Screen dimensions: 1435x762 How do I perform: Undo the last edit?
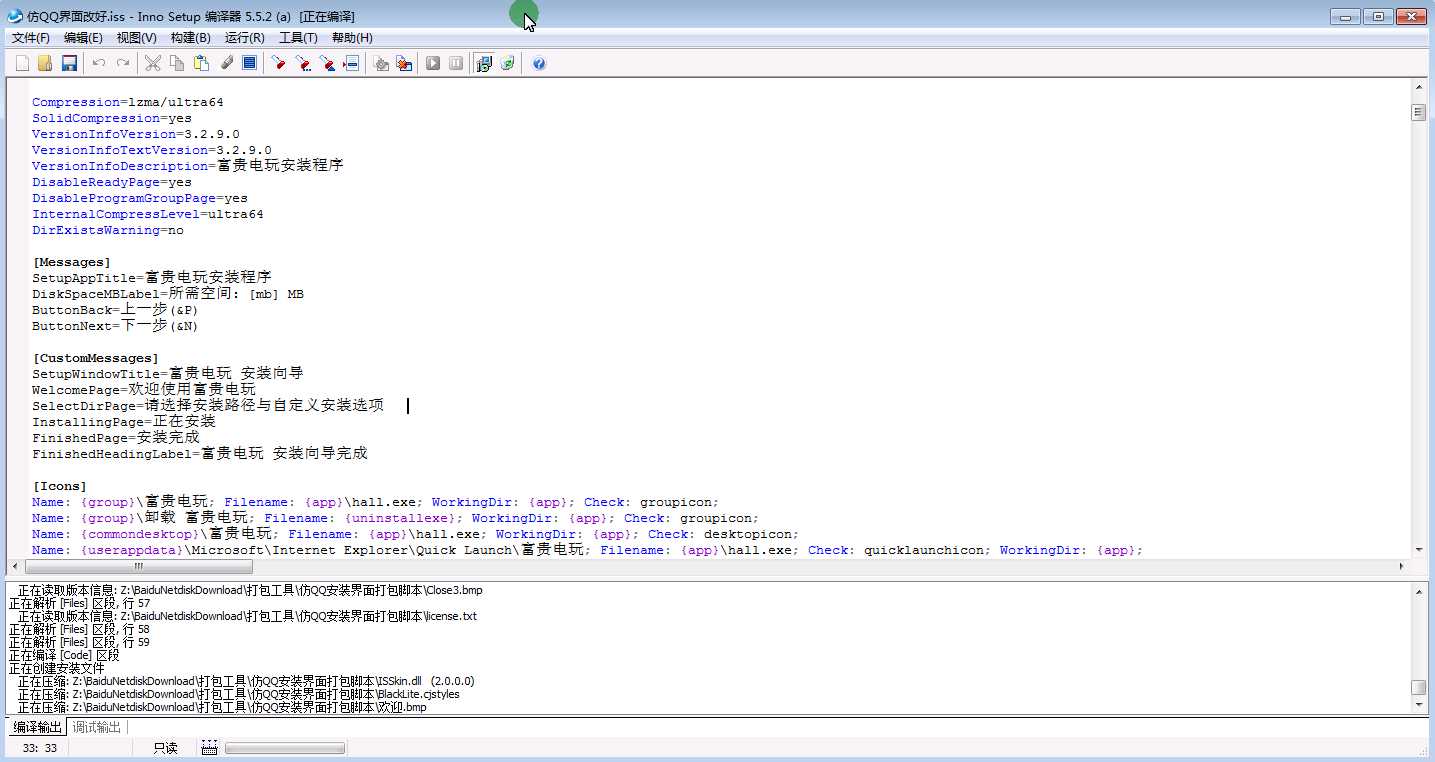pyautogui.click(x=99, y=63)
